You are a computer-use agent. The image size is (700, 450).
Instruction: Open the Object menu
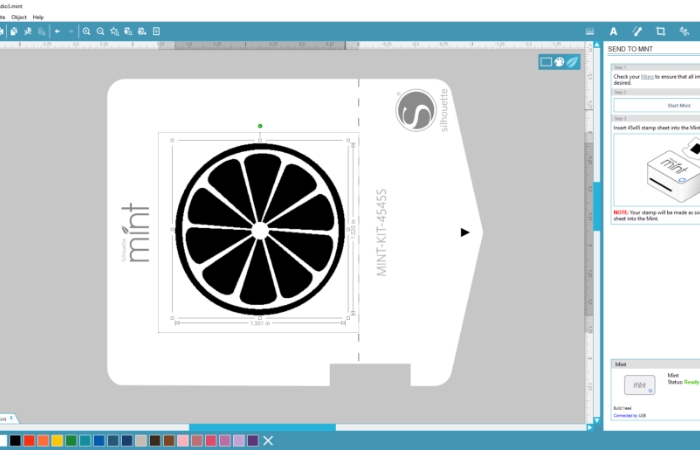(x=19, y=17)
